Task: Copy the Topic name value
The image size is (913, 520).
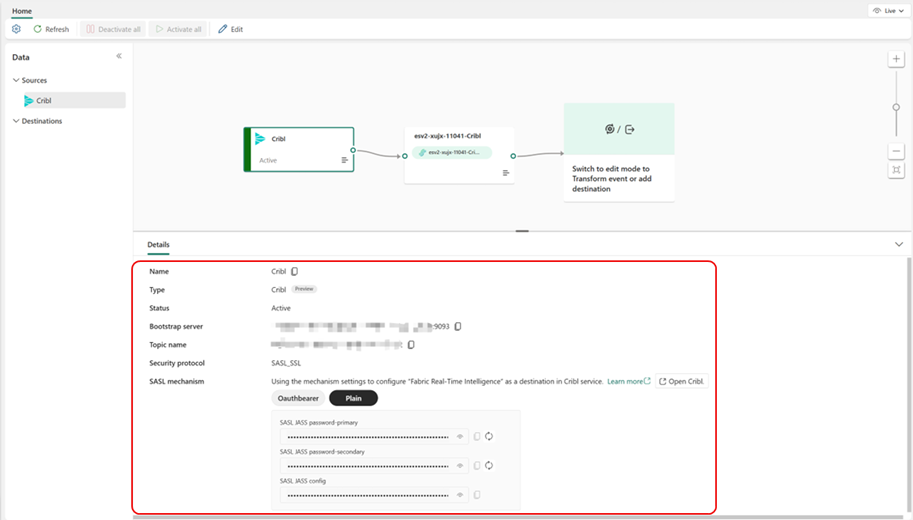Action: tap(411, 345)
